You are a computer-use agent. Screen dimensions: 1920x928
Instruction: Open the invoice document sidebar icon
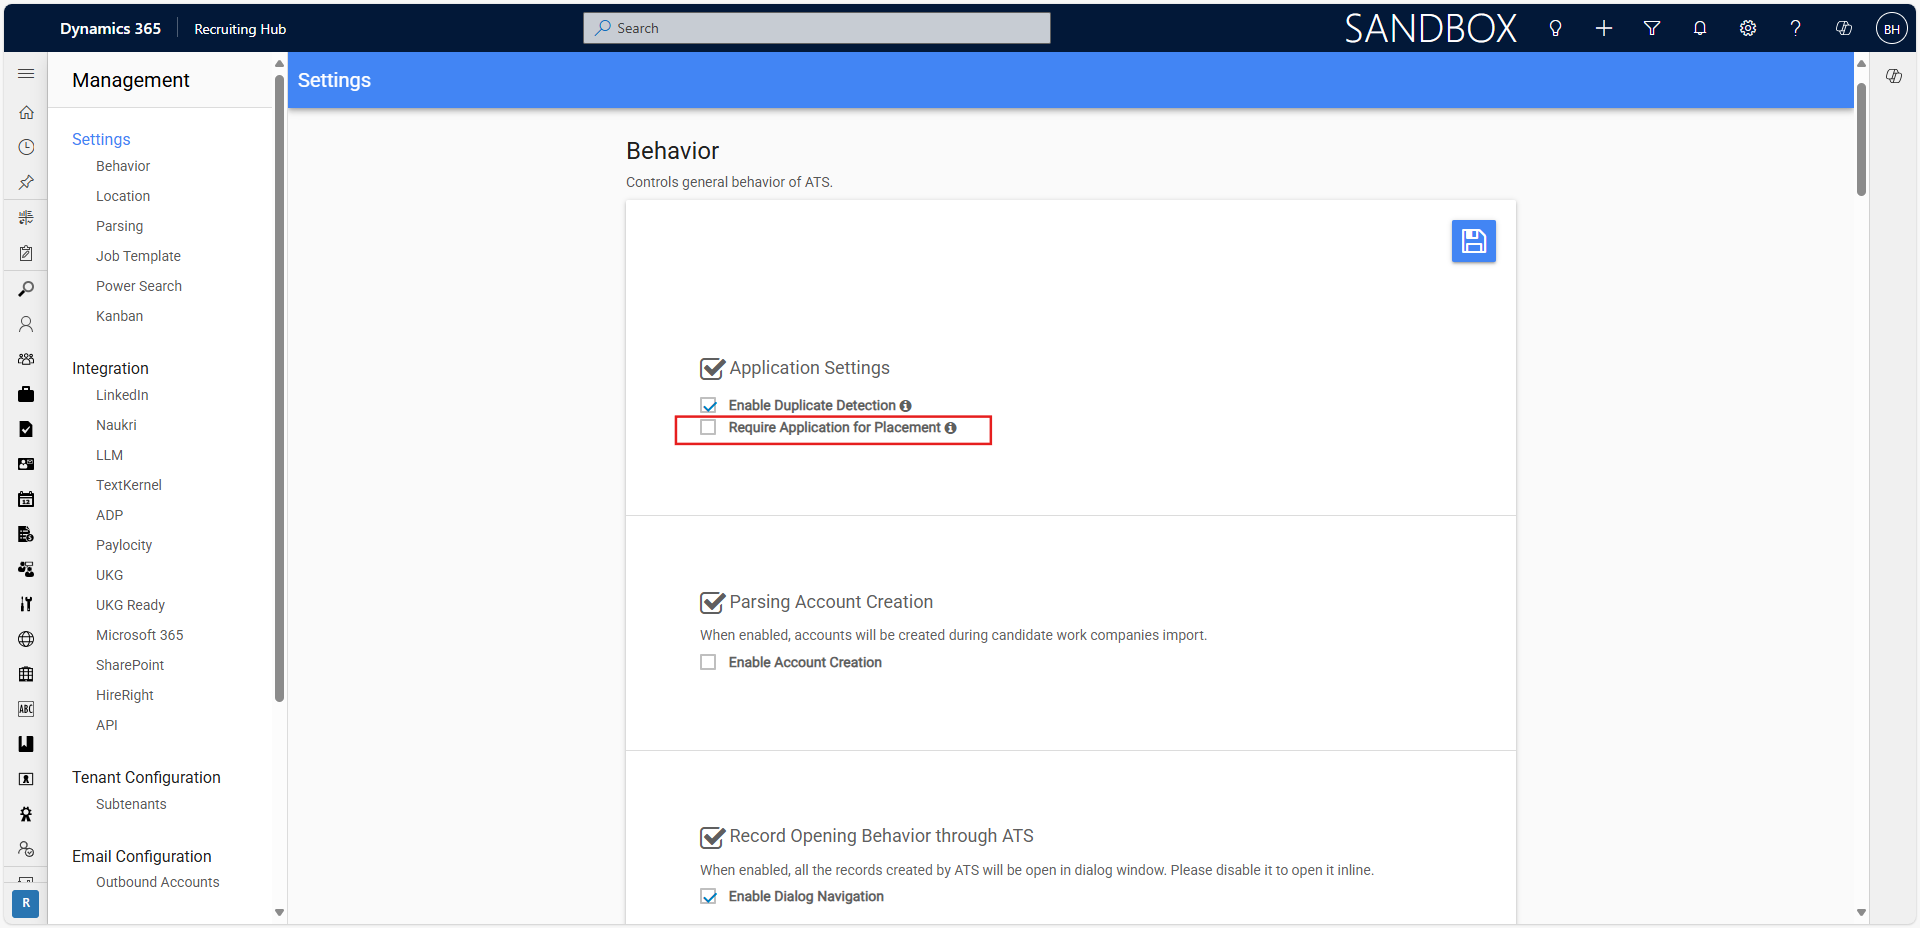click(26, 534)
